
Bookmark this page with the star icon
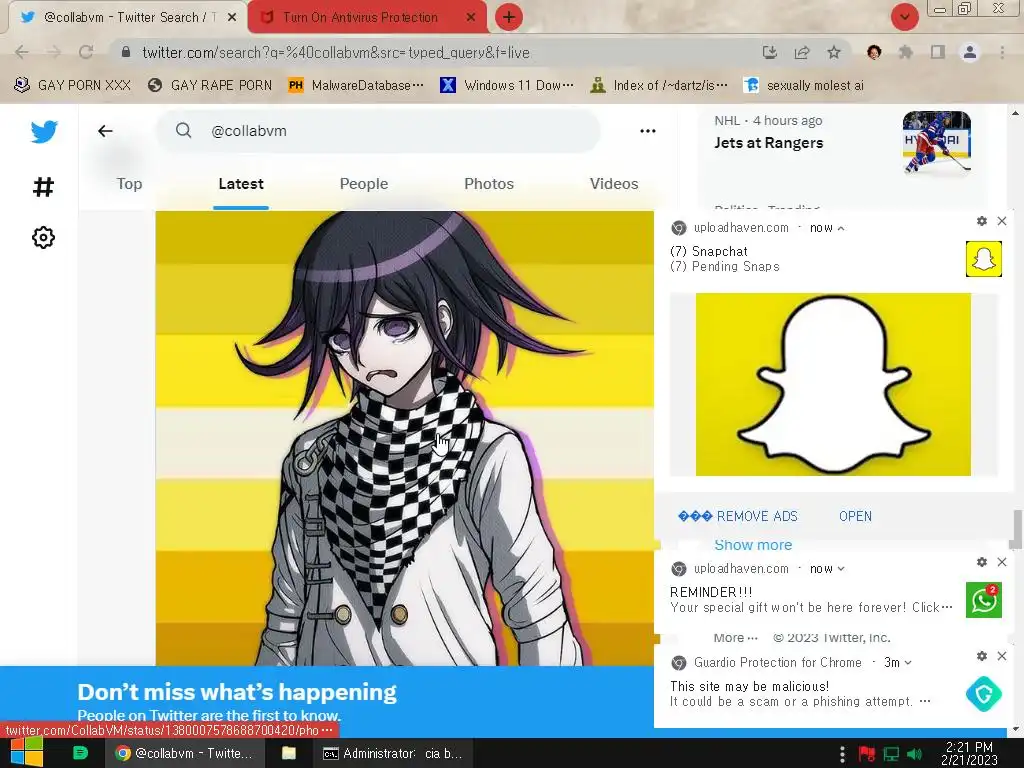pyautogui.click(x=834, y=52)
